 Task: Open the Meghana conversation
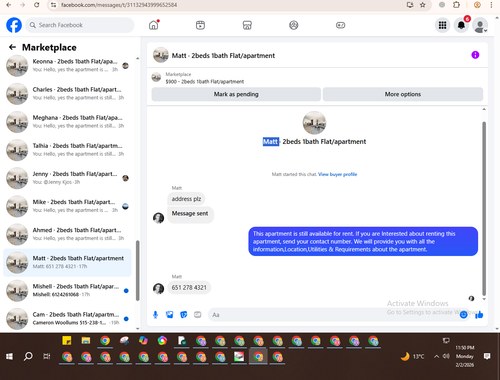pos(68,122)
